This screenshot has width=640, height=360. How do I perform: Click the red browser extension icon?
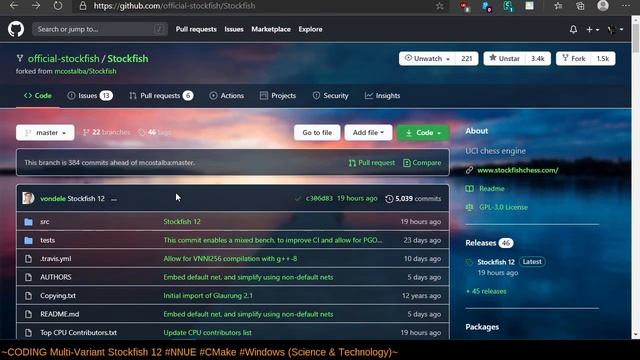click(464, 6)
